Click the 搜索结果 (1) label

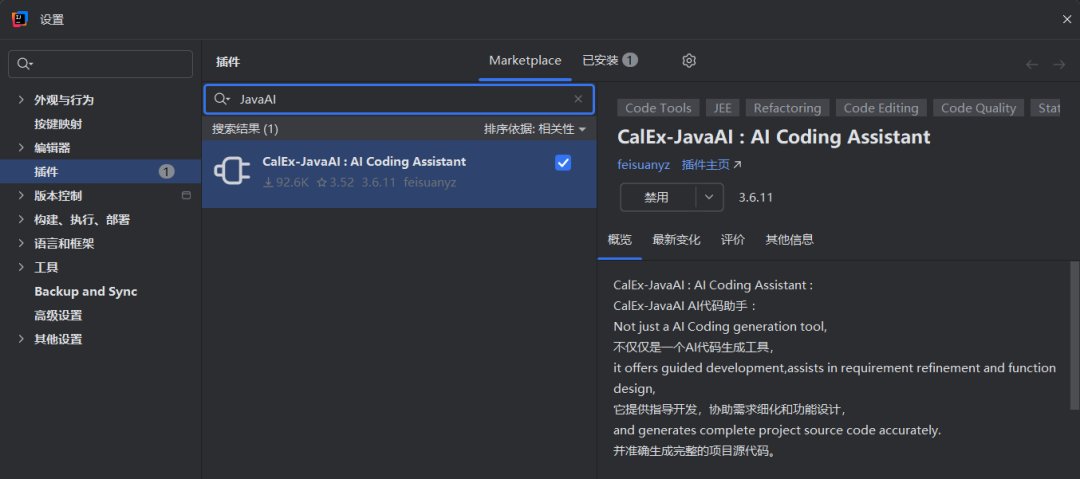(x=245, y=129)
